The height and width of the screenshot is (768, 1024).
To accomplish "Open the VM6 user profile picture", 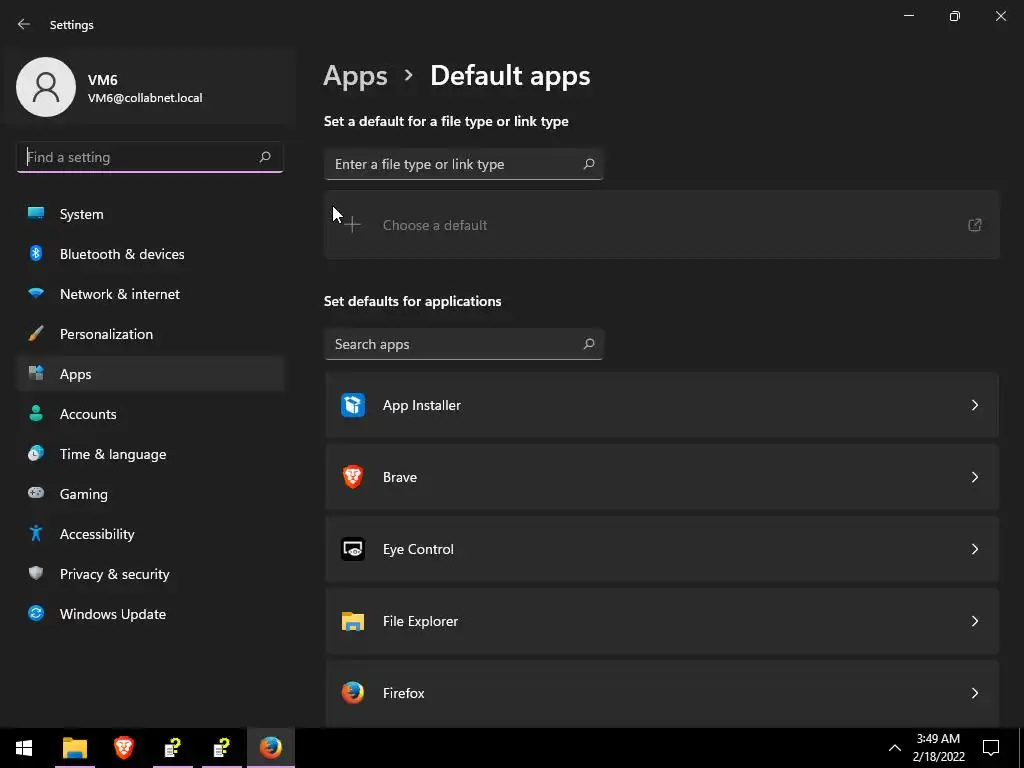I will (x=46, y=87).
